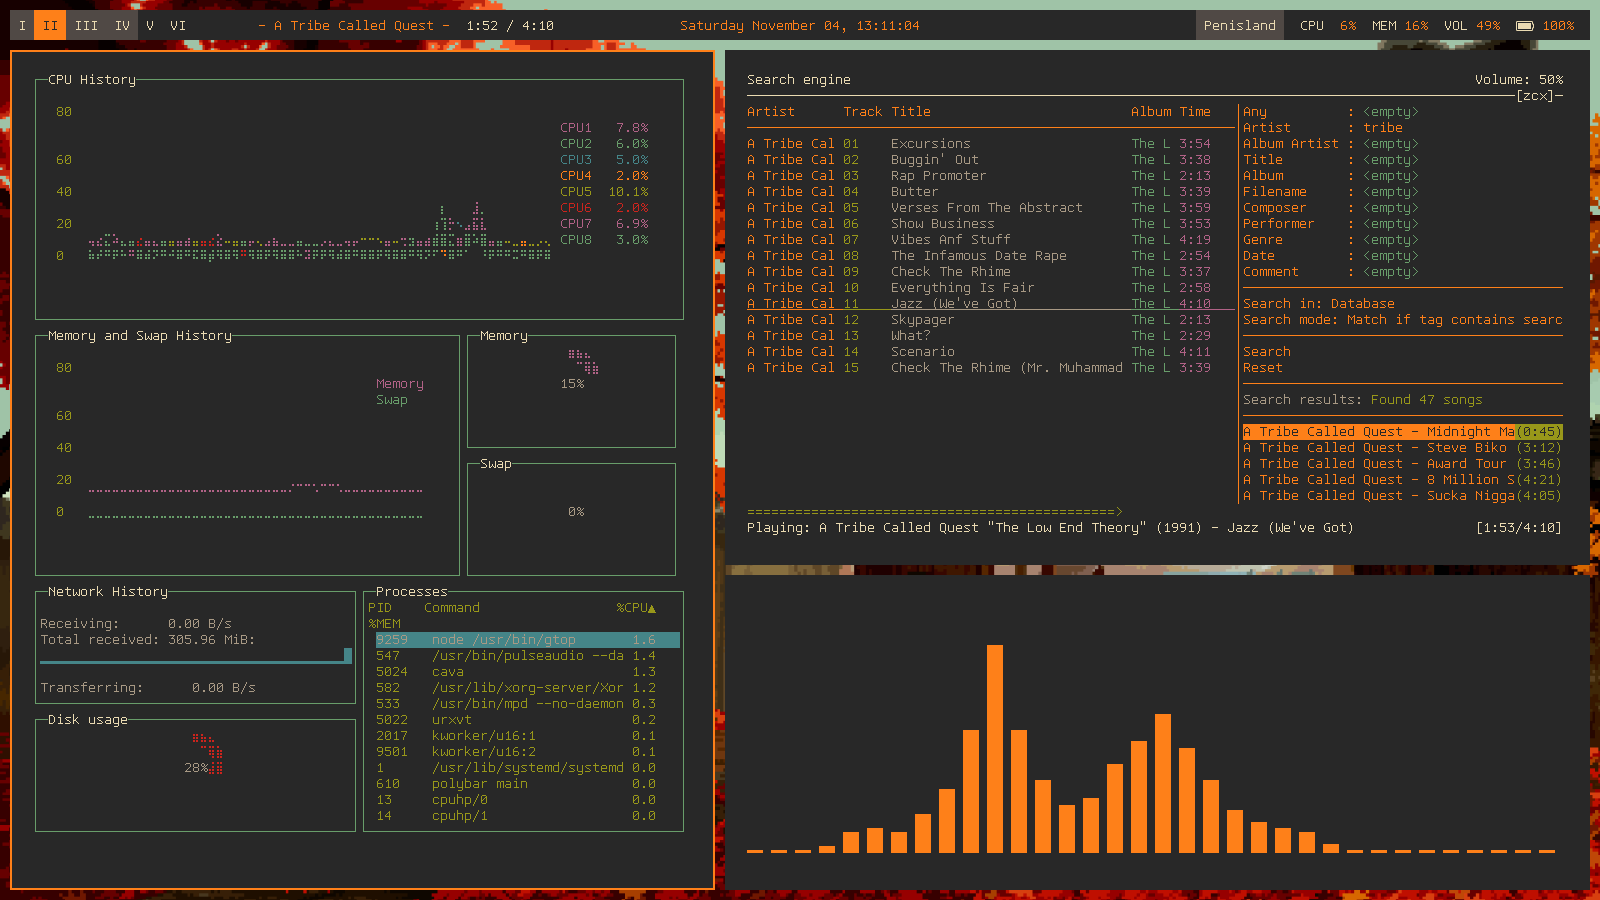This screenshot has width=1600, height=900.
Task: Switch to workspace VI
Action: (178, 26)
